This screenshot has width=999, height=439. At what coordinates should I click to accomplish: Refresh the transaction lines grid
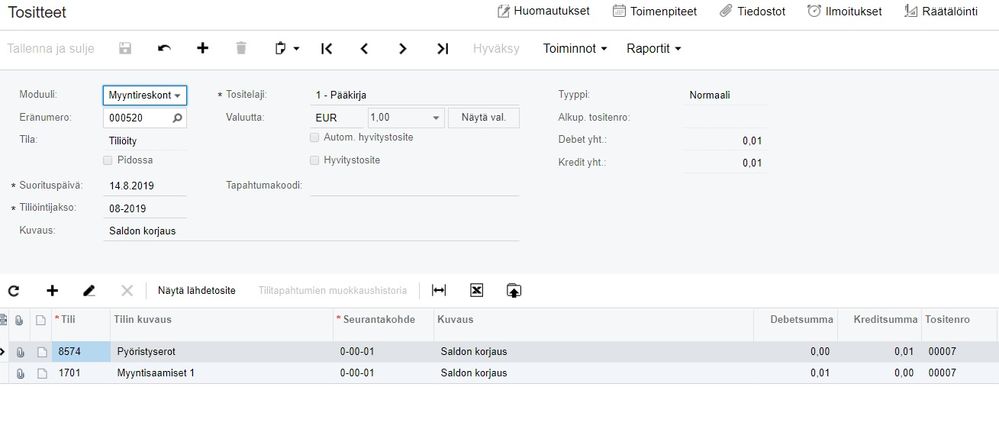pyautogui.click(x=14, y=290)
